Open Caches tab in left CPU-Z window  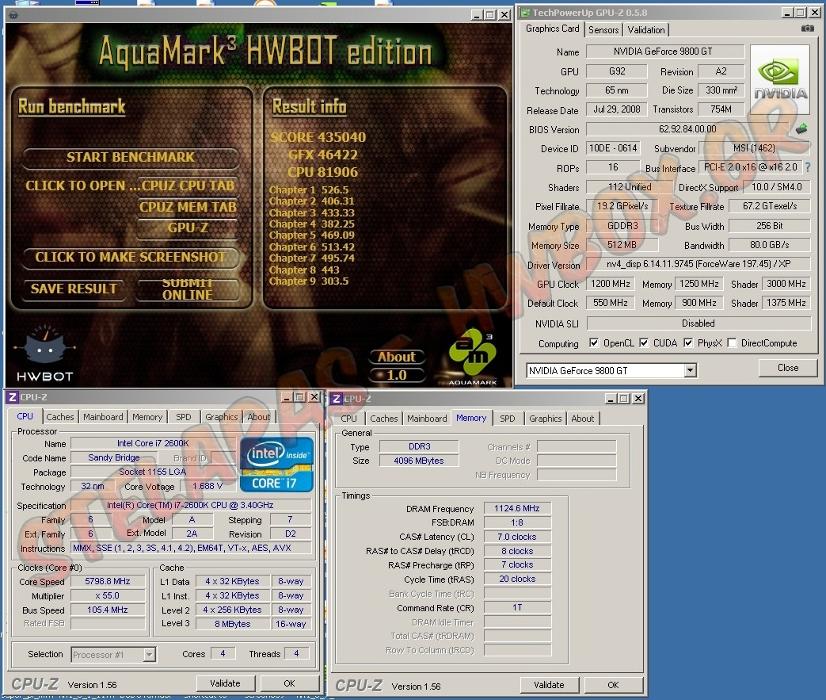coord(60,417)
